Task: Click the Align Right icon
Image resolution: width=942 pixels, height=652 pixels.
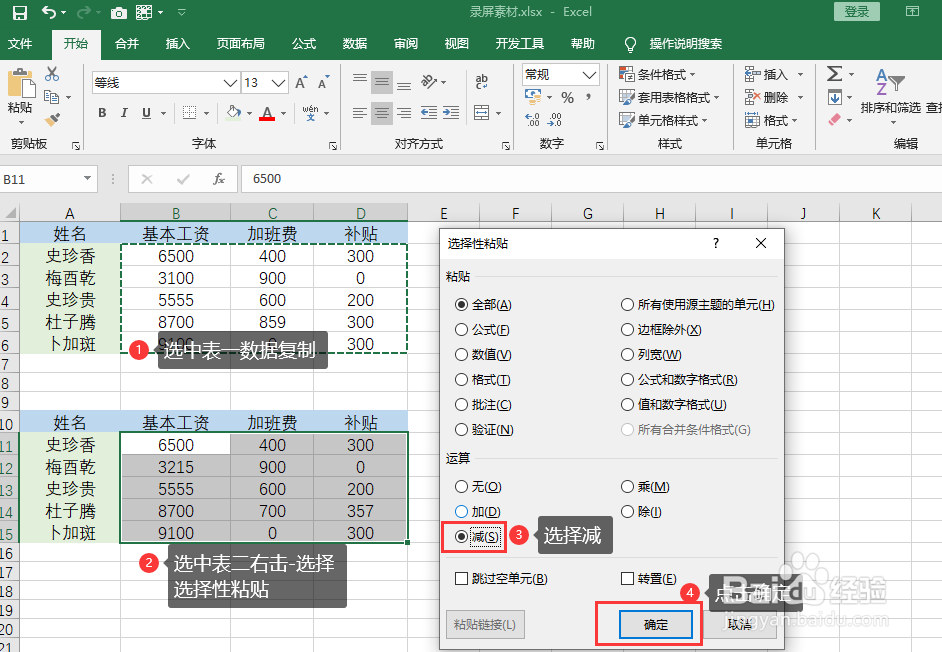Action: (404, 112)
